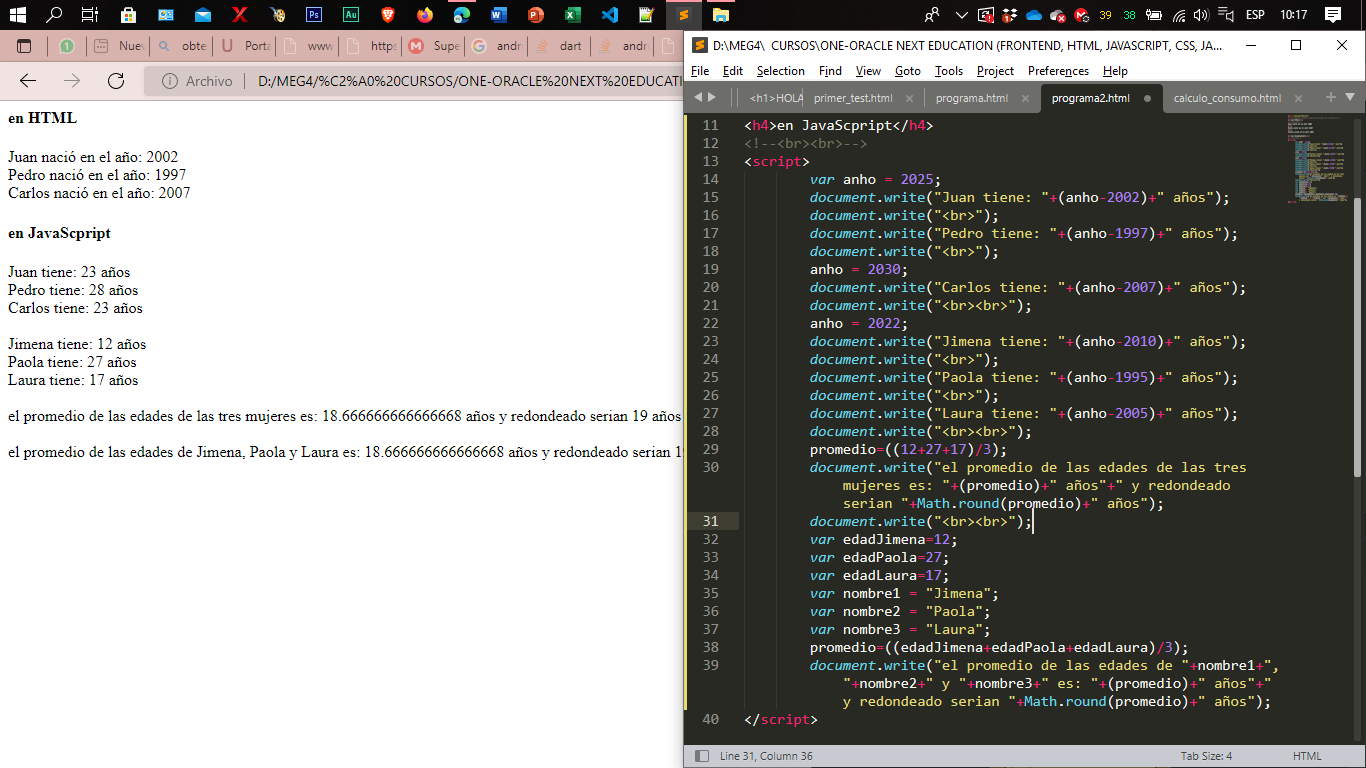Click the Archivo site info icon
Screen dimensions: 1366x768
[x=170, y=81]
